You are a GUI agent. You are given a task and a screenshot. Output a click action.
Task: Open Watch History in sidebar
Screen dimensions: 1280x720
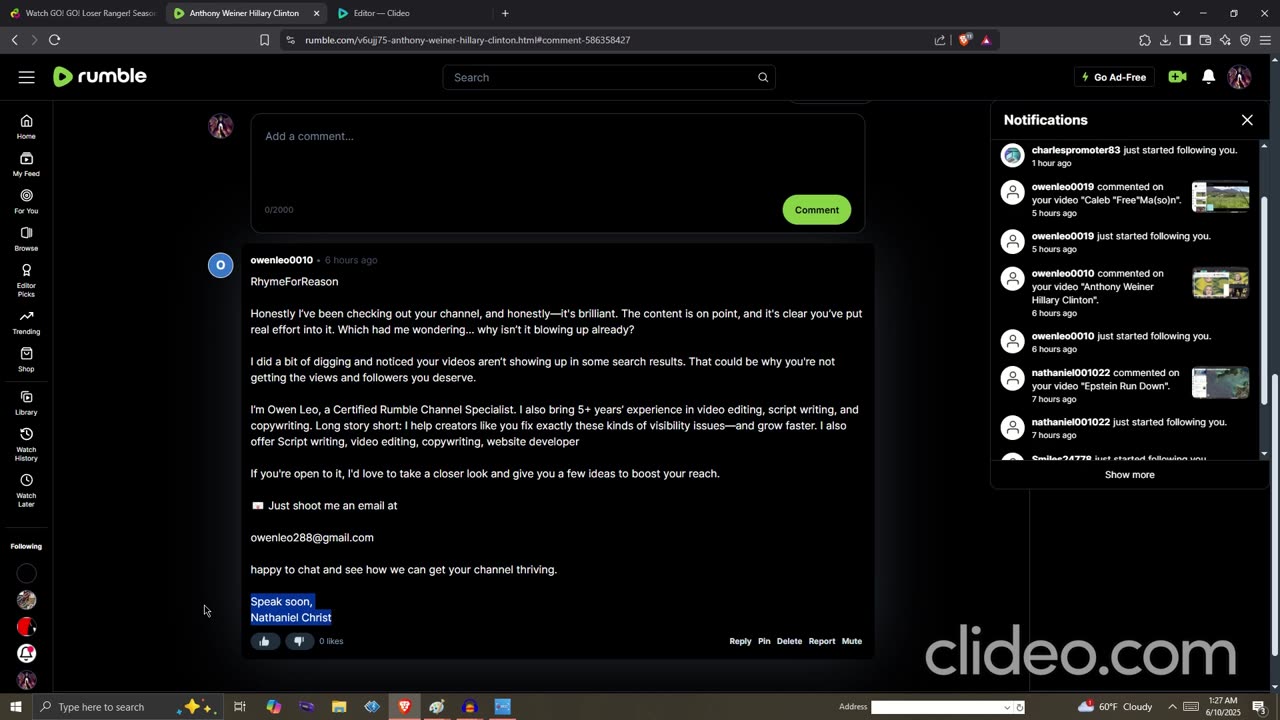(26, 445)
